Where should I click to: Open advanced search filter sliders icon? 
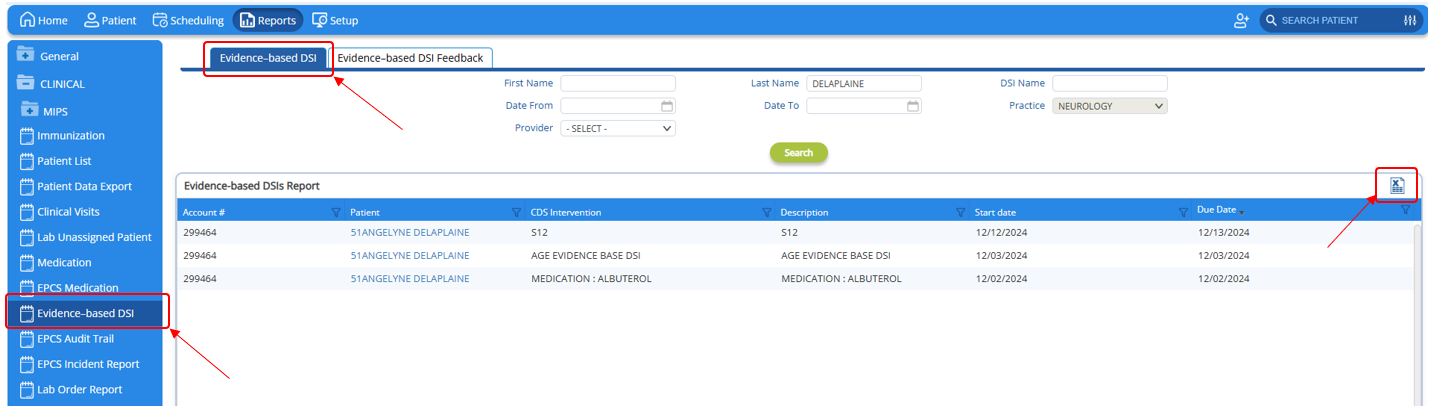click(1410, 20)
